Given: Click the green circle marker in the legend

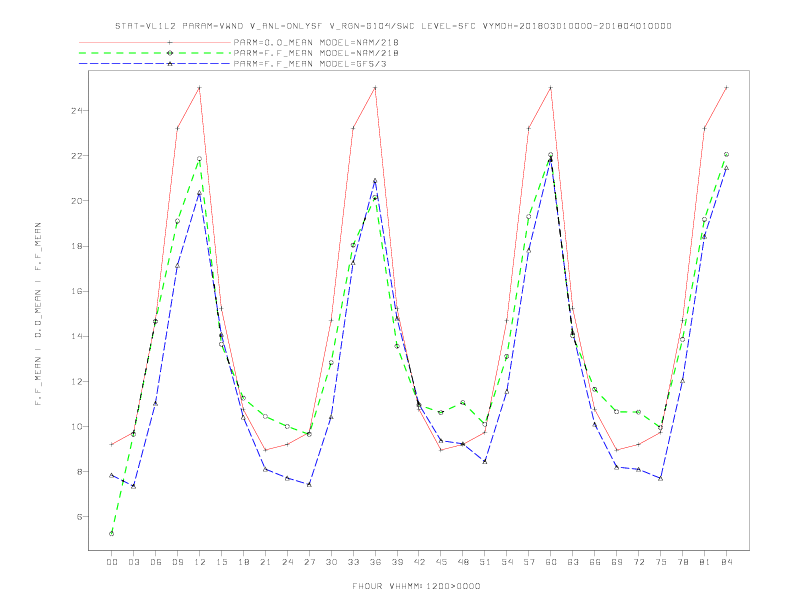Looking at the screenshot, I should (170, 53).
